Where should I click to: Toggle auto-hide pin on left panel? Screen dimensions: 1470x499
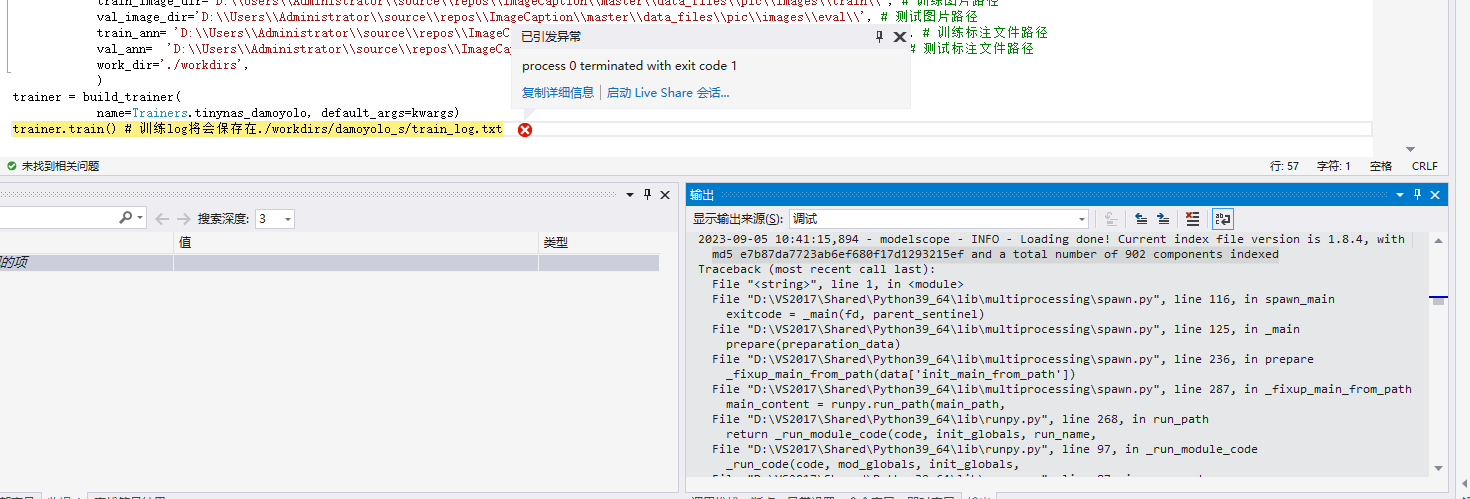point(648,194)
